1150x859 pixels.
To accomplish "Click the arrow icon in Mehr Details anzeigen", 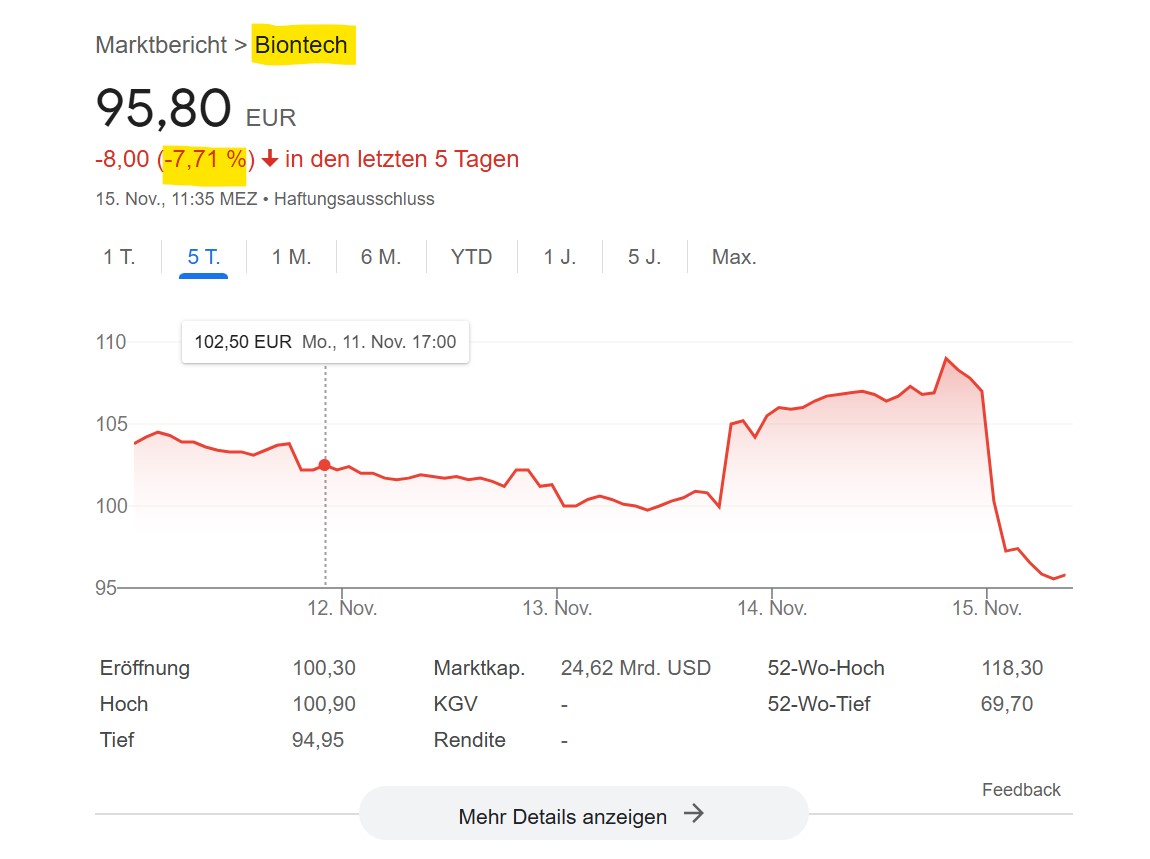I will pos(694,814).
